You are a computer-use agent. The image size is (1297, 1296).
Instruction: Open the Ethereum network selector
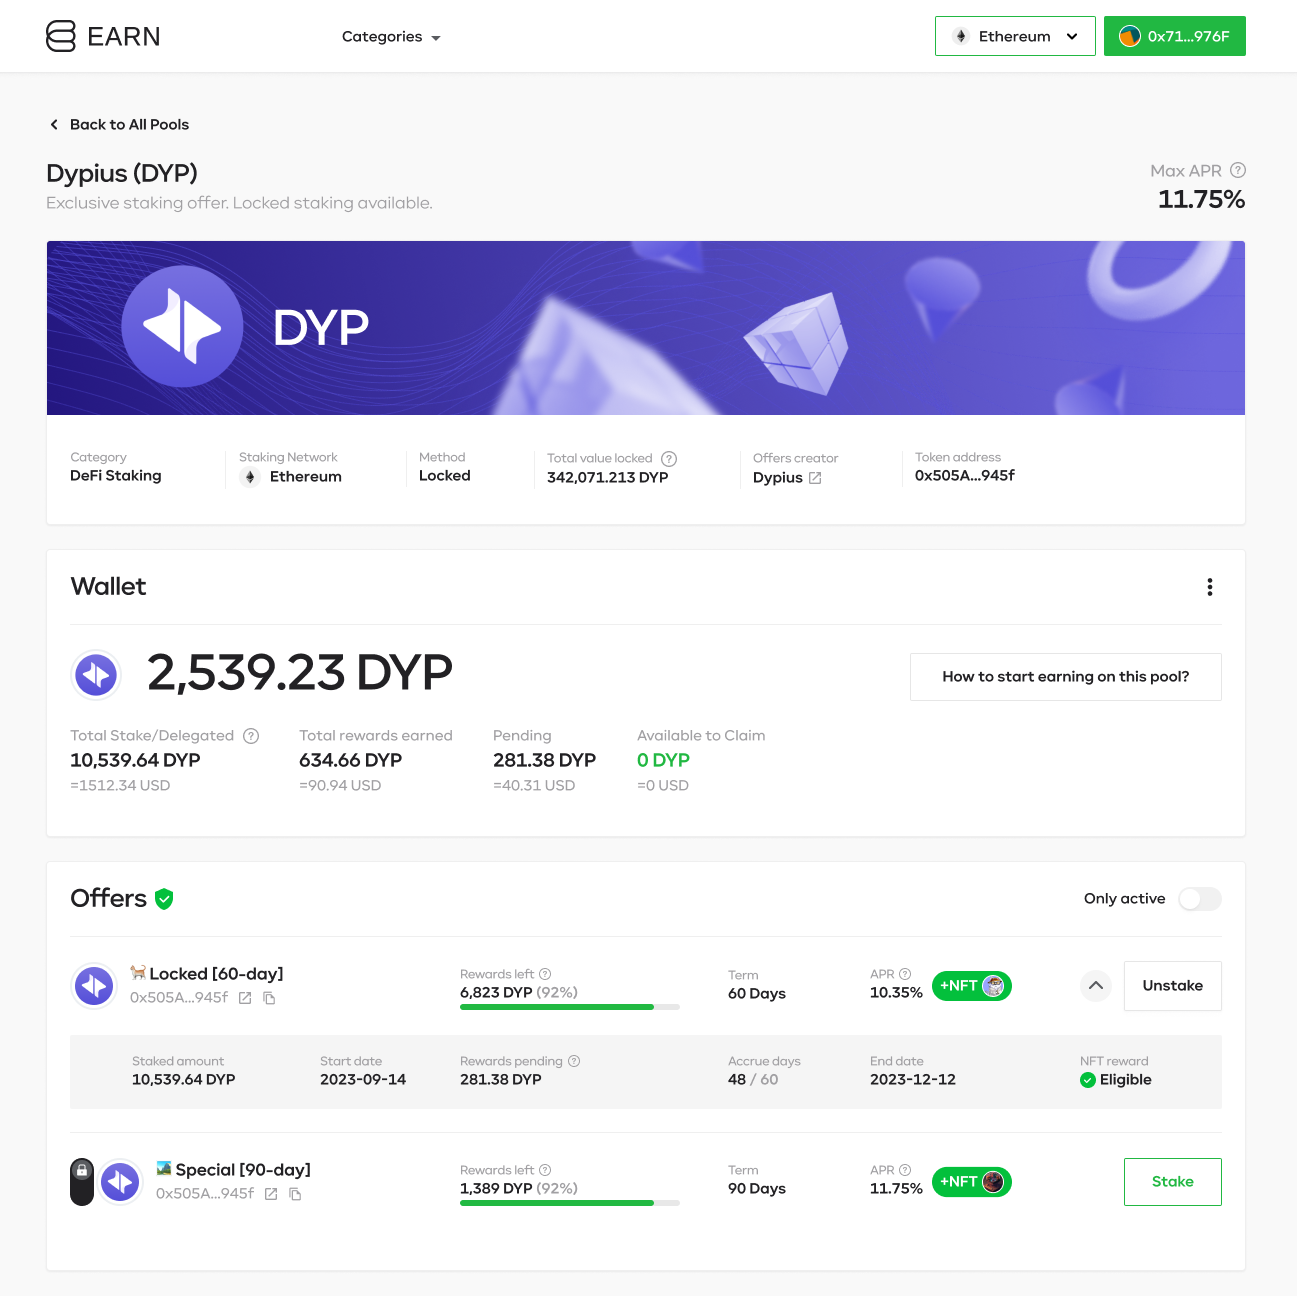1015,36
